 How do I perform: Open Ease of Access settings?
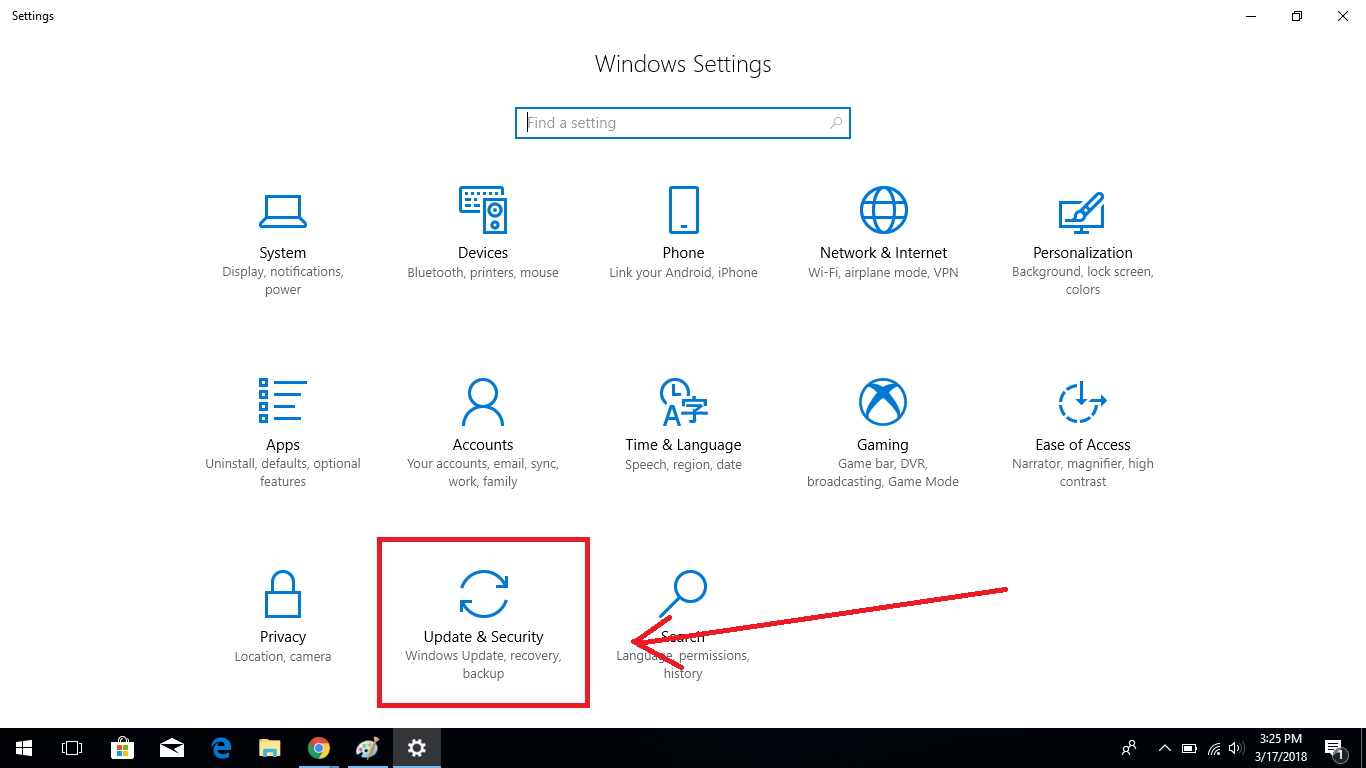tap(1083, 434)
